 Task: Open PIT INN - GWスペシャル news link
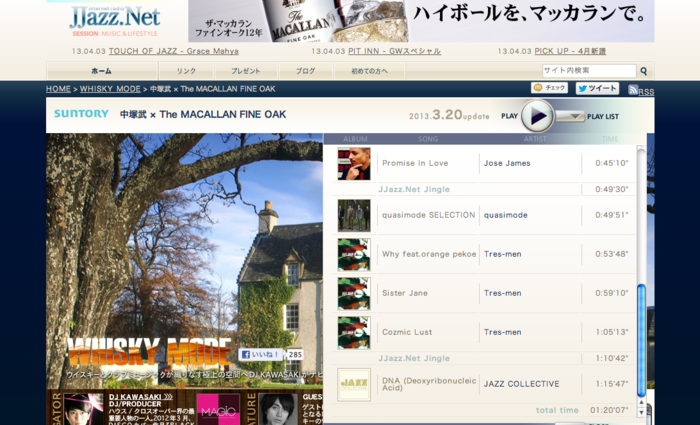pos(394,51)
